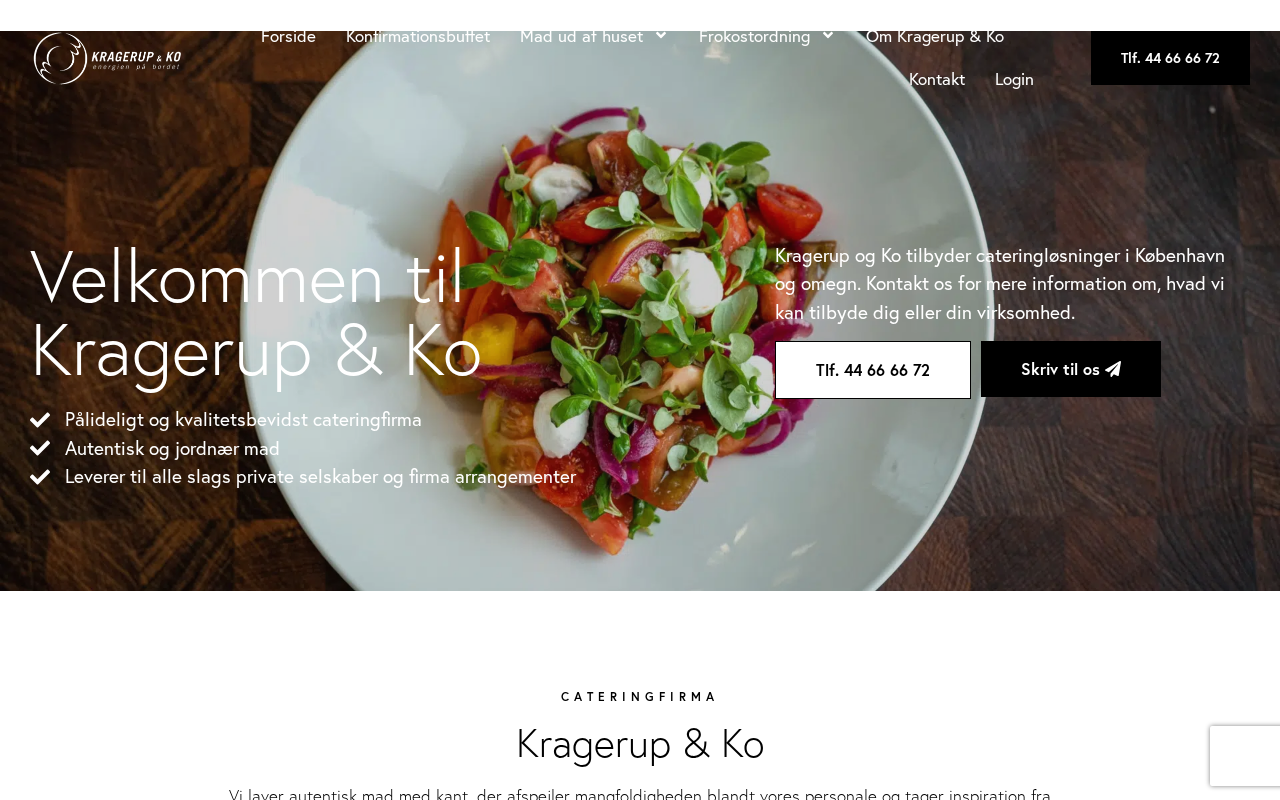Open the Mad ud af huset menu
Viewport: 1280px width, 800px height.
click(581, 36)
